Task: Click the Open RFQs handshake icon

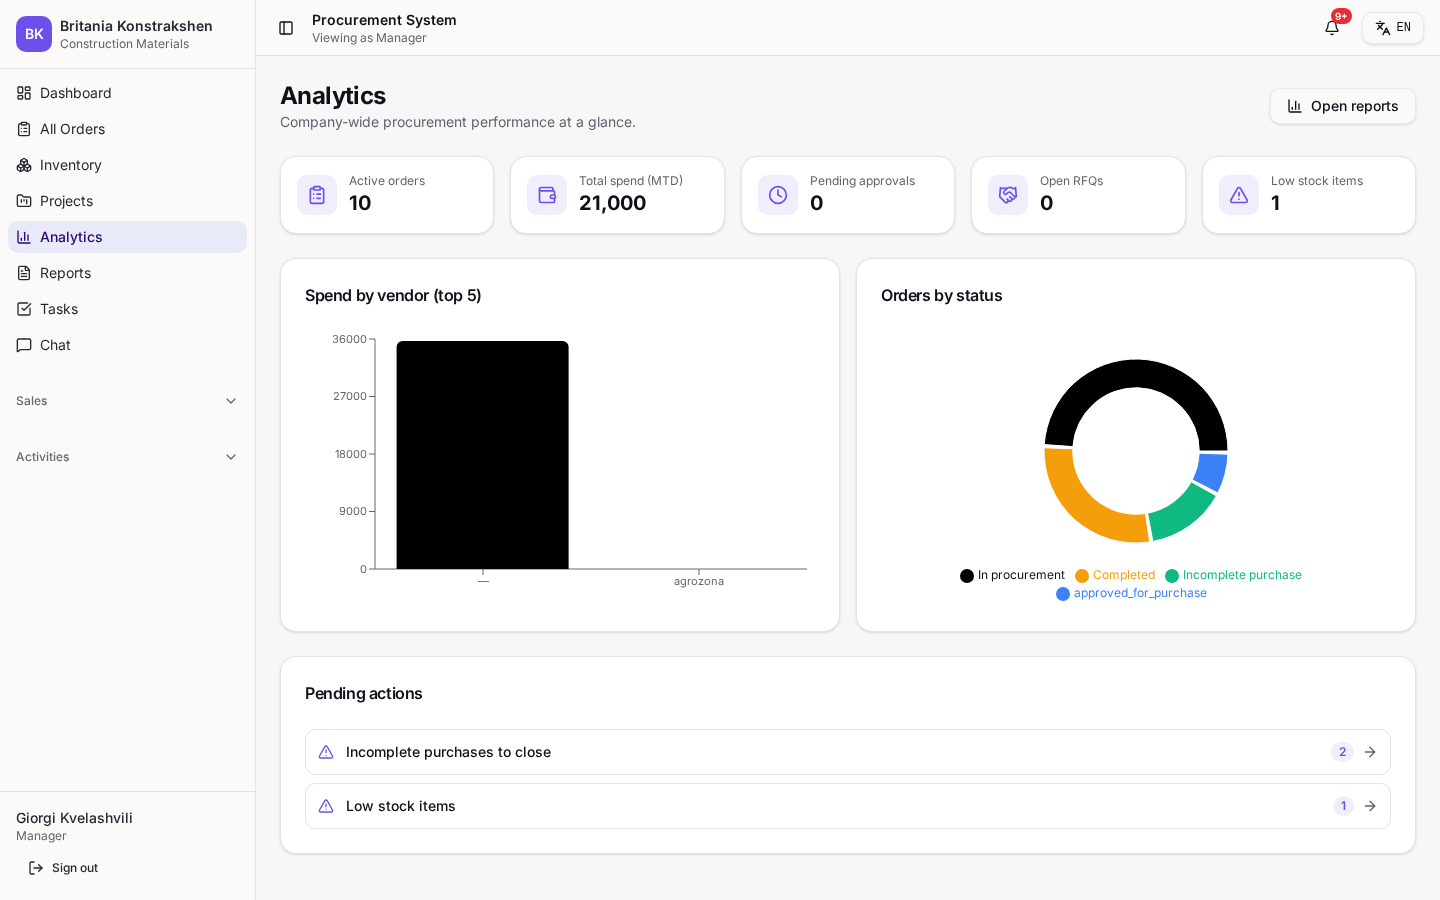Action: coord(1008,195)
